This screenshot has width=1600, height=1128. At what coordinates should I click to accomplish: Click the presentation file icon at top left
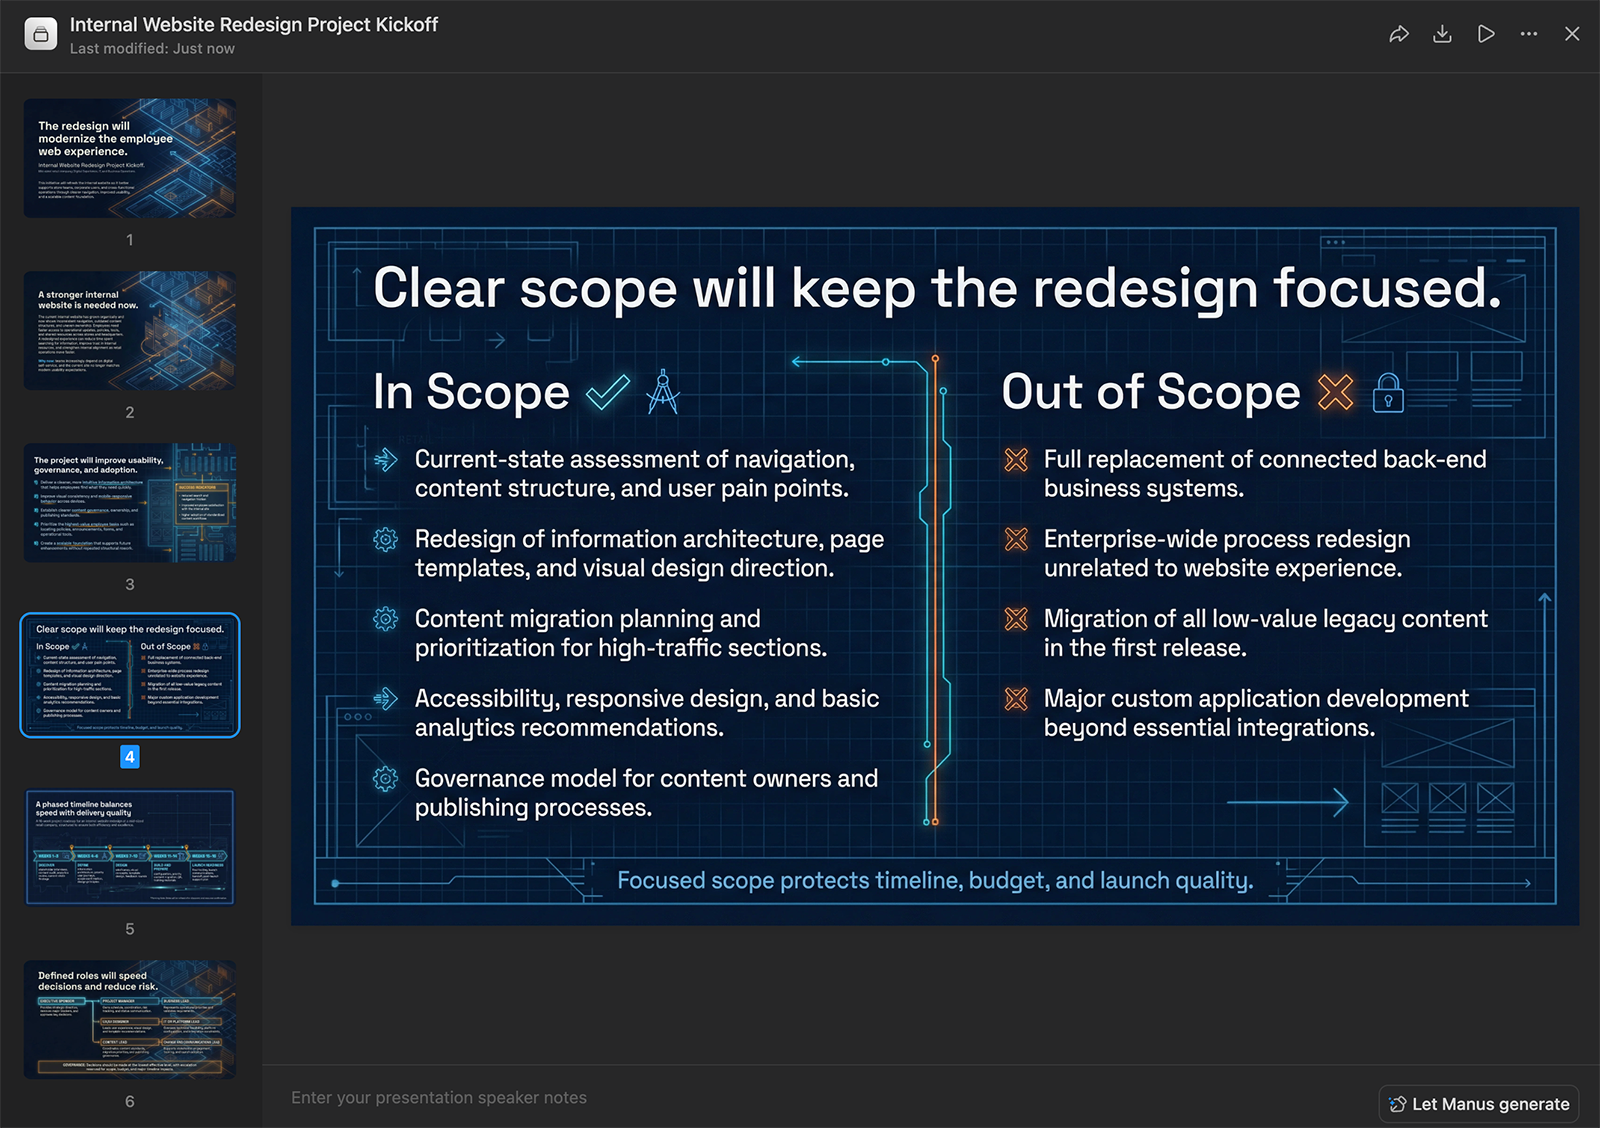(41, 34)
